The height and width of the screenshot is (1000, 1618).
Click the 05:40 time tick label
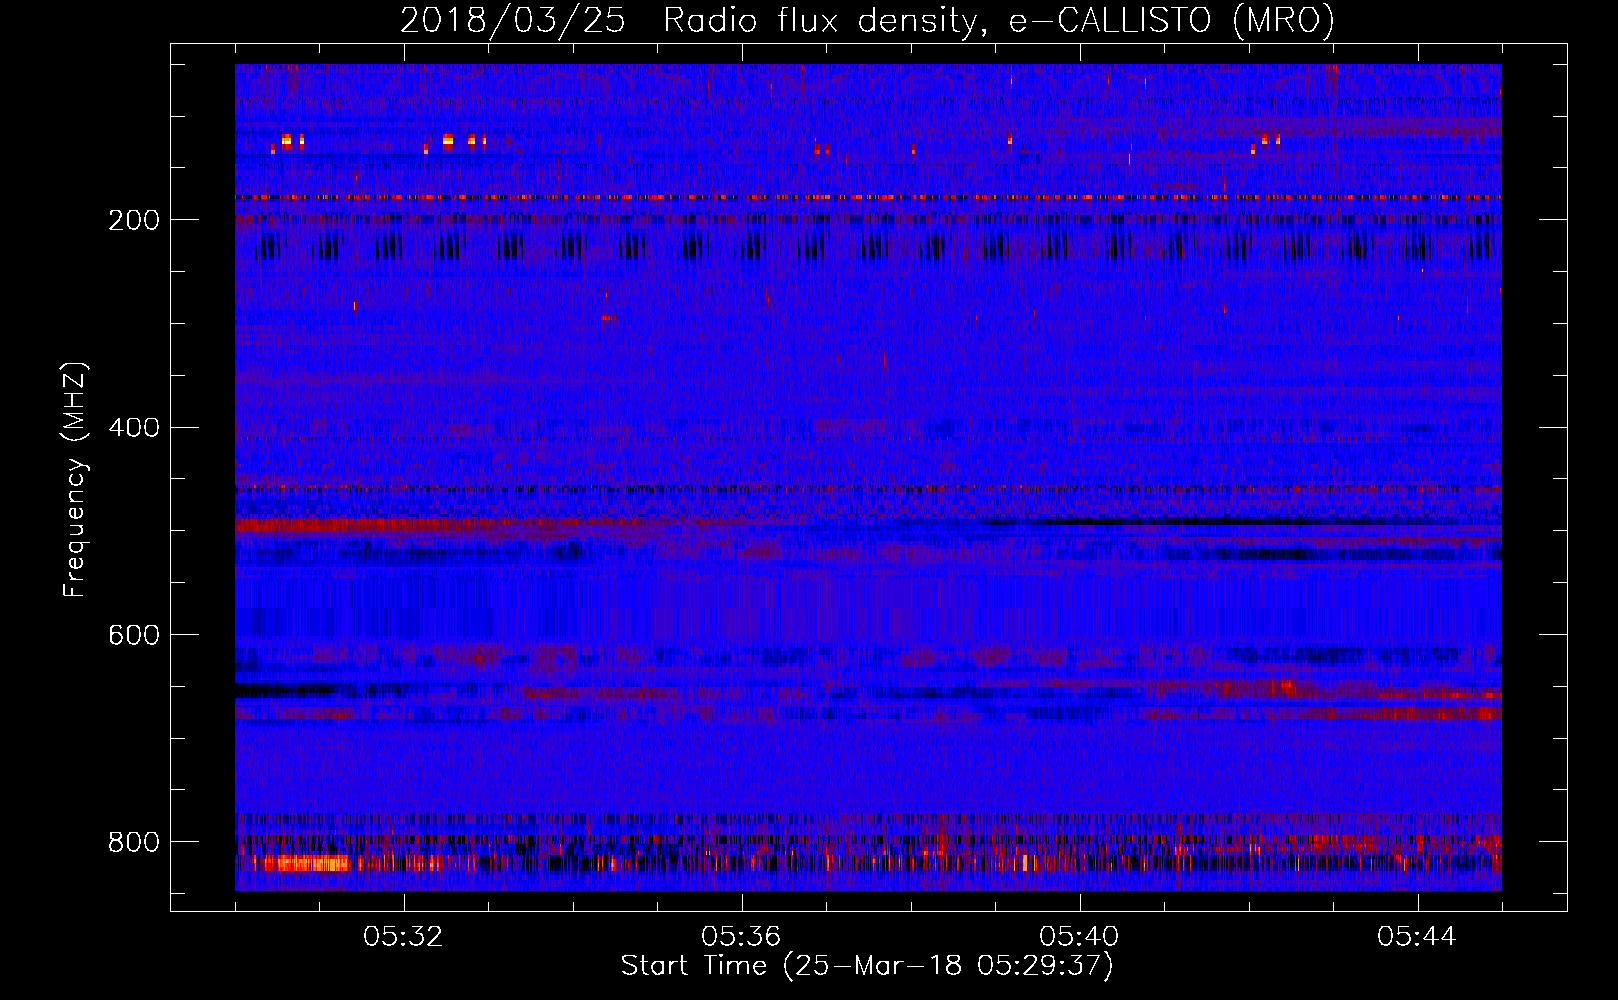[x=1079, y=937]
